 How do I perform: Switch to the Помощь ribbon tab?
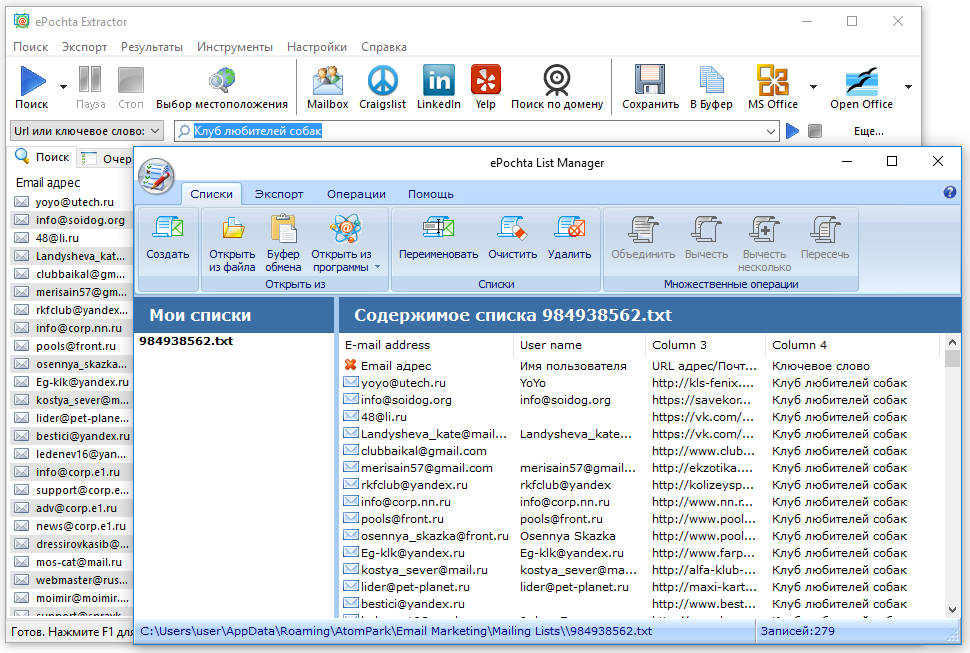tap(431, 194)
